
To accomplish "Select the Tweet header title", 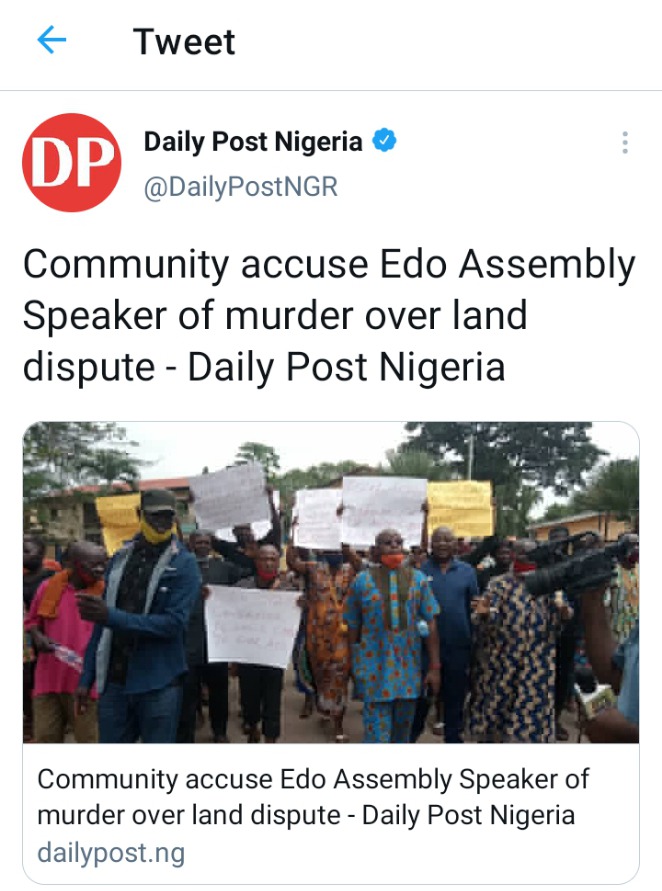I will (x=184, y=41).
